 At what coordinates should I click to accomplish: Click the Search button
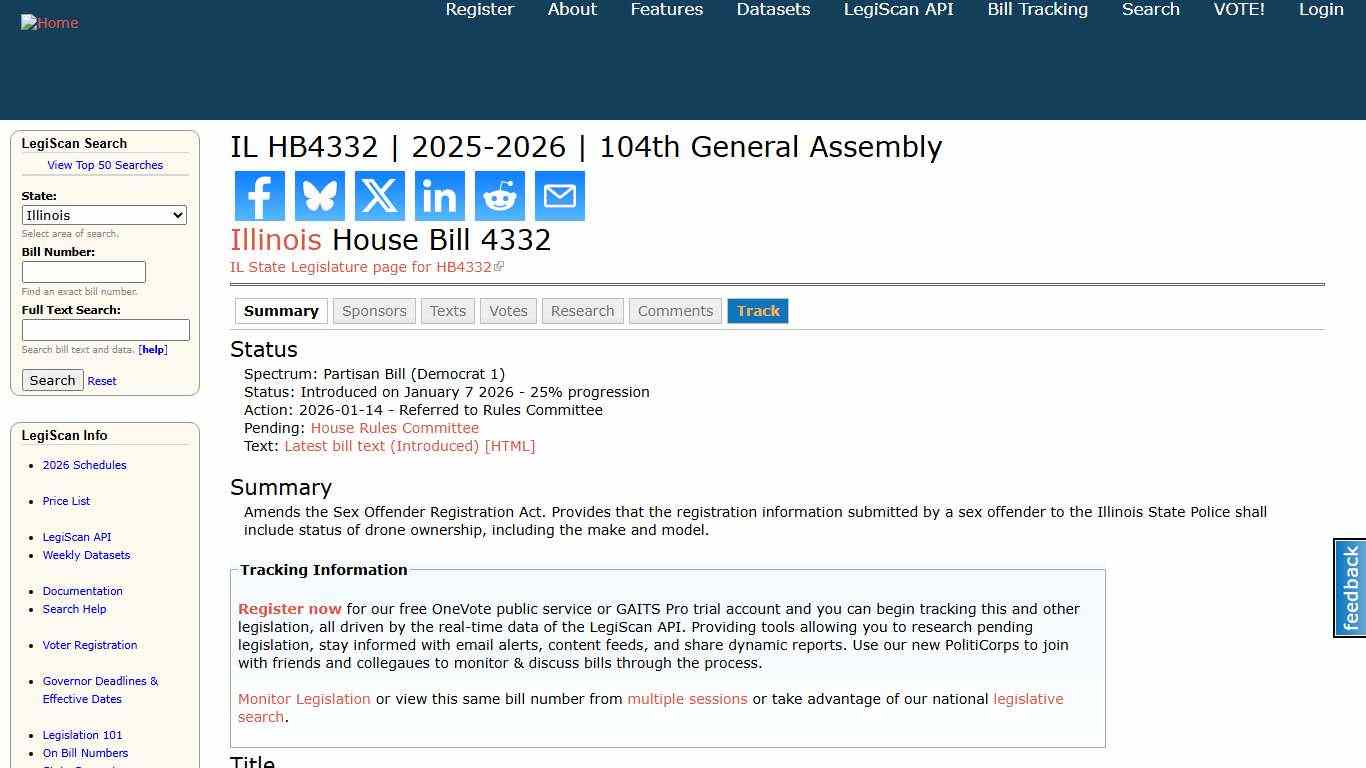point(52,380)
